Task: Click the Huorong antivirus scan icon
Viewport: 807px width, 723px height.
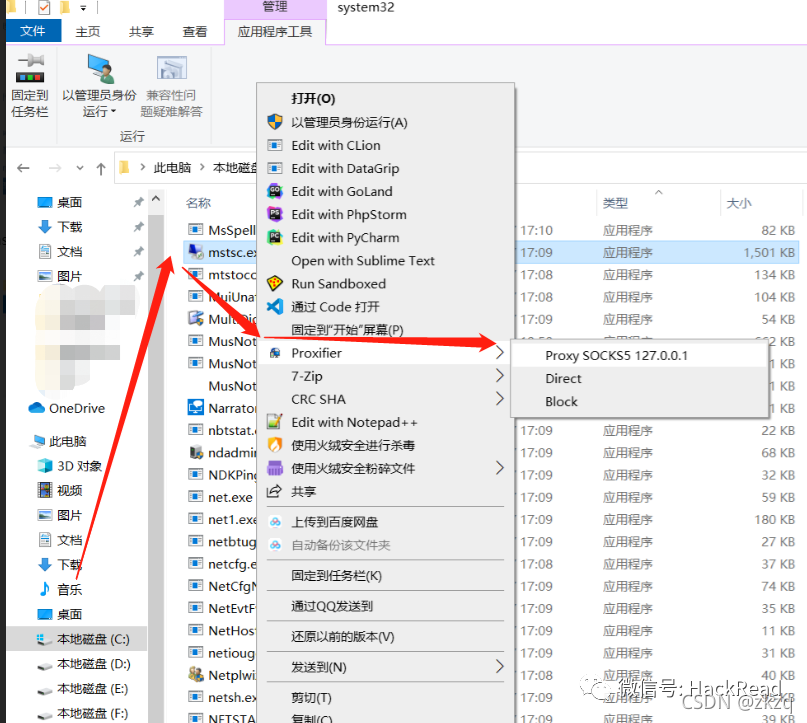Action: coord(275,445)
